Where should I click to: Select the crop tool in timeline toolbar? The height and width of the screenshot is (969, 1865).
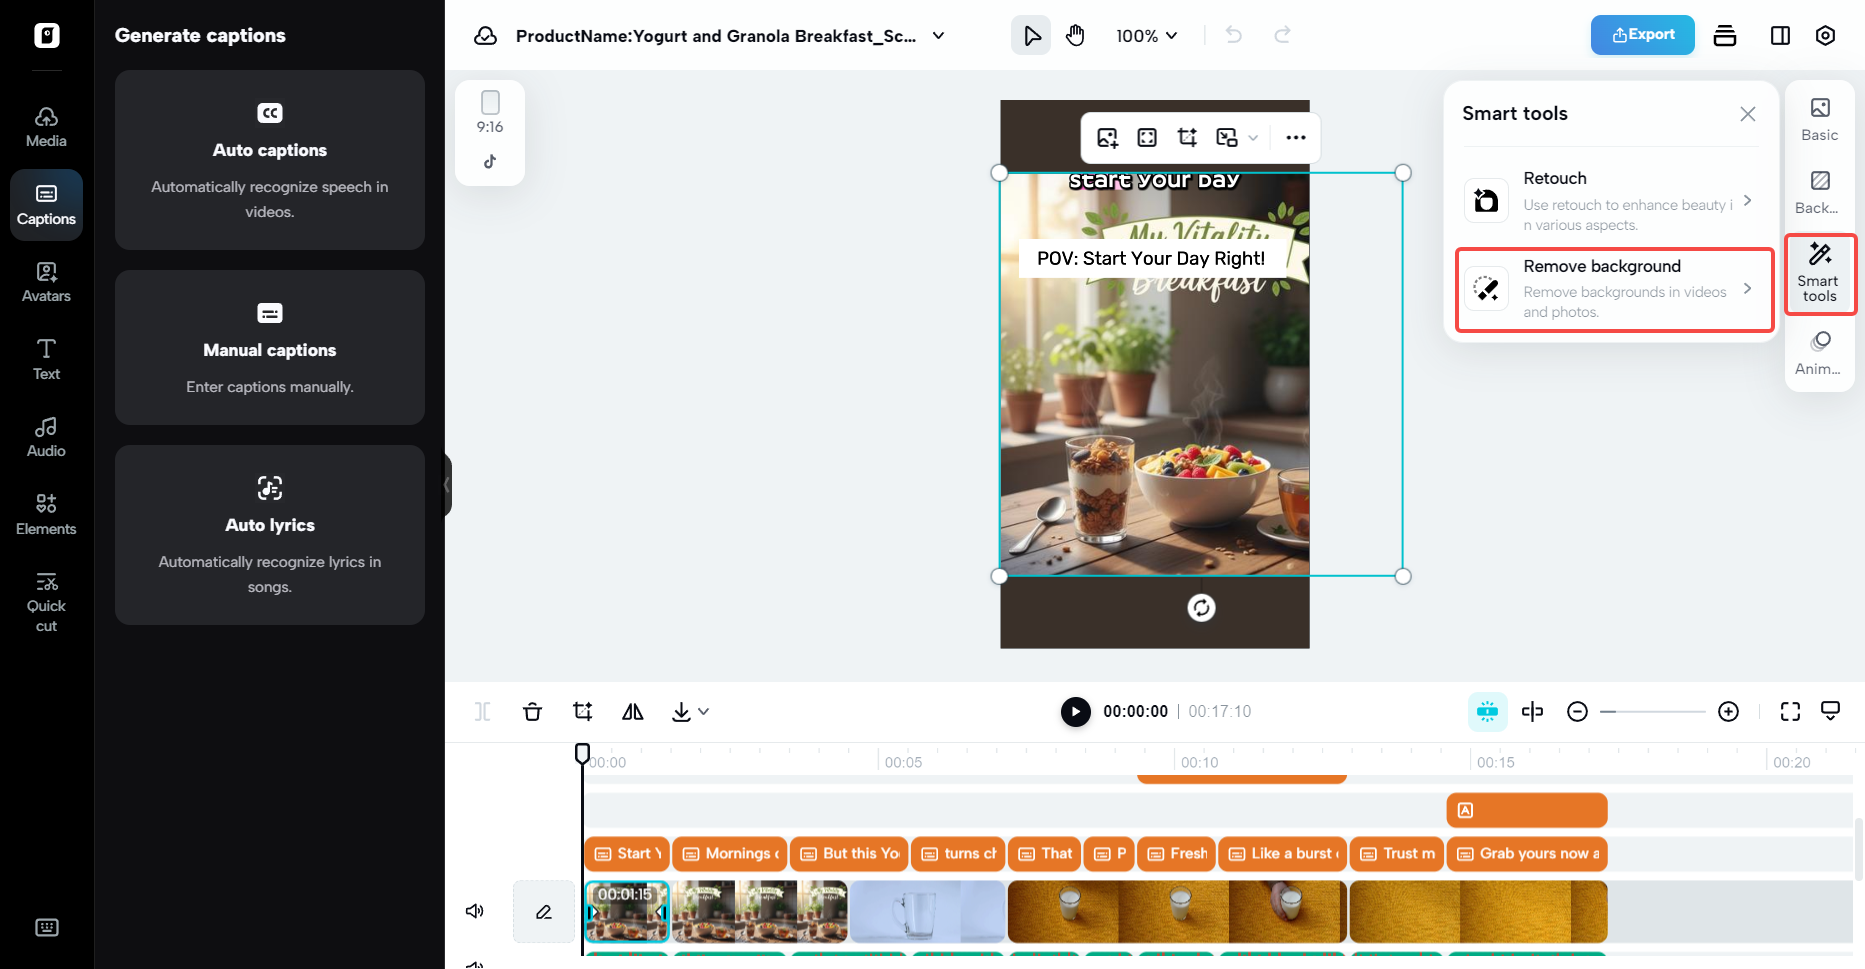[x=582, y=711]
